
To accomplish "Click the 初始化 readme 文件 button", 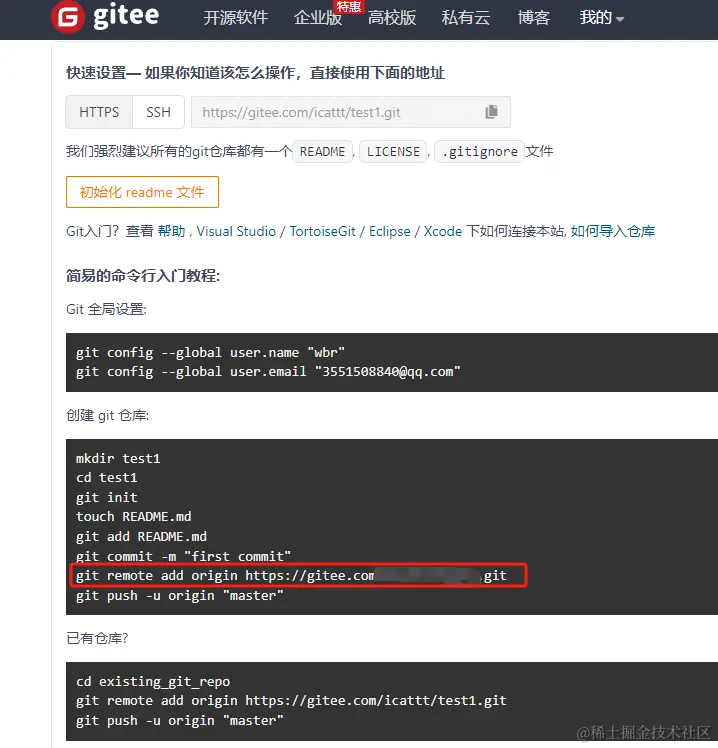I will pos(142,192).
